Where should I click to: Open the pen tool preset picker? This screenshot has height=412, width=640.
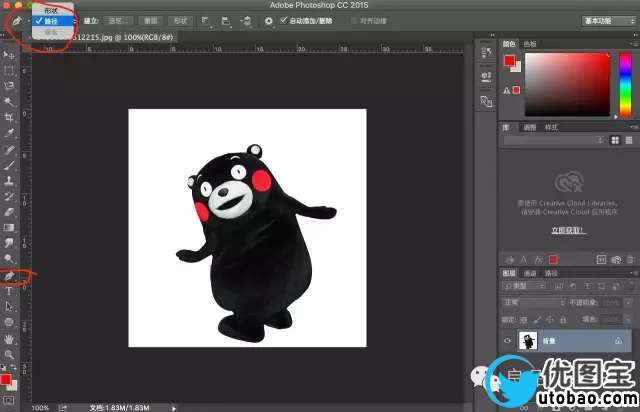point(19,21)
